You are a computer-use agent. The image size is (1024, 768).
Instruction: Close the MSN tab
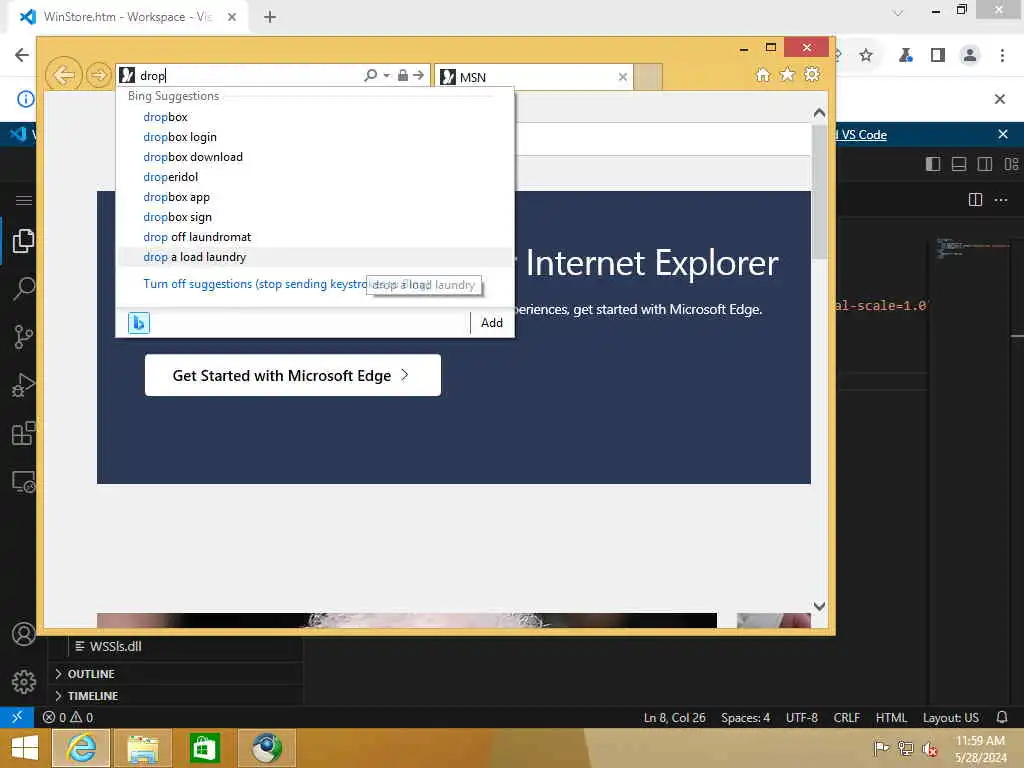(x=622, y=77)
